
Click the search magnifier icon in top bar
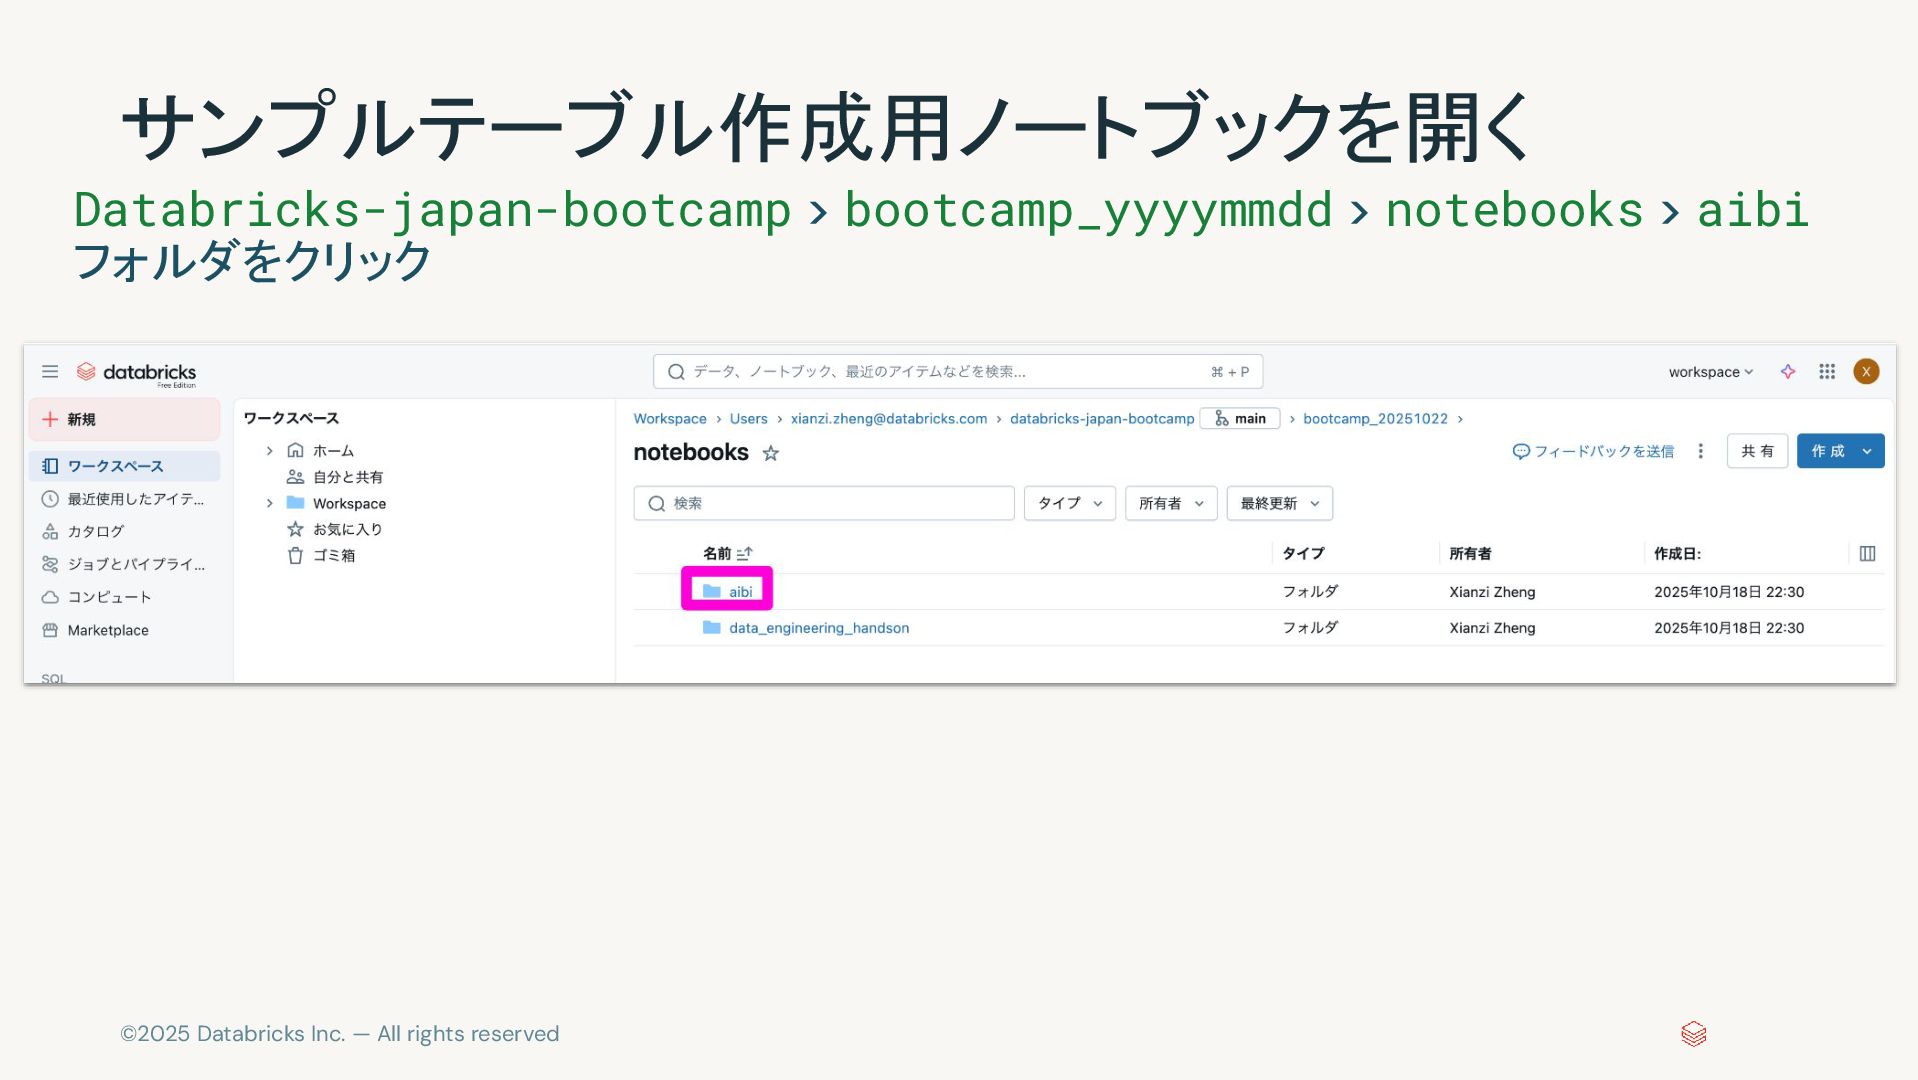click(676, 371)
